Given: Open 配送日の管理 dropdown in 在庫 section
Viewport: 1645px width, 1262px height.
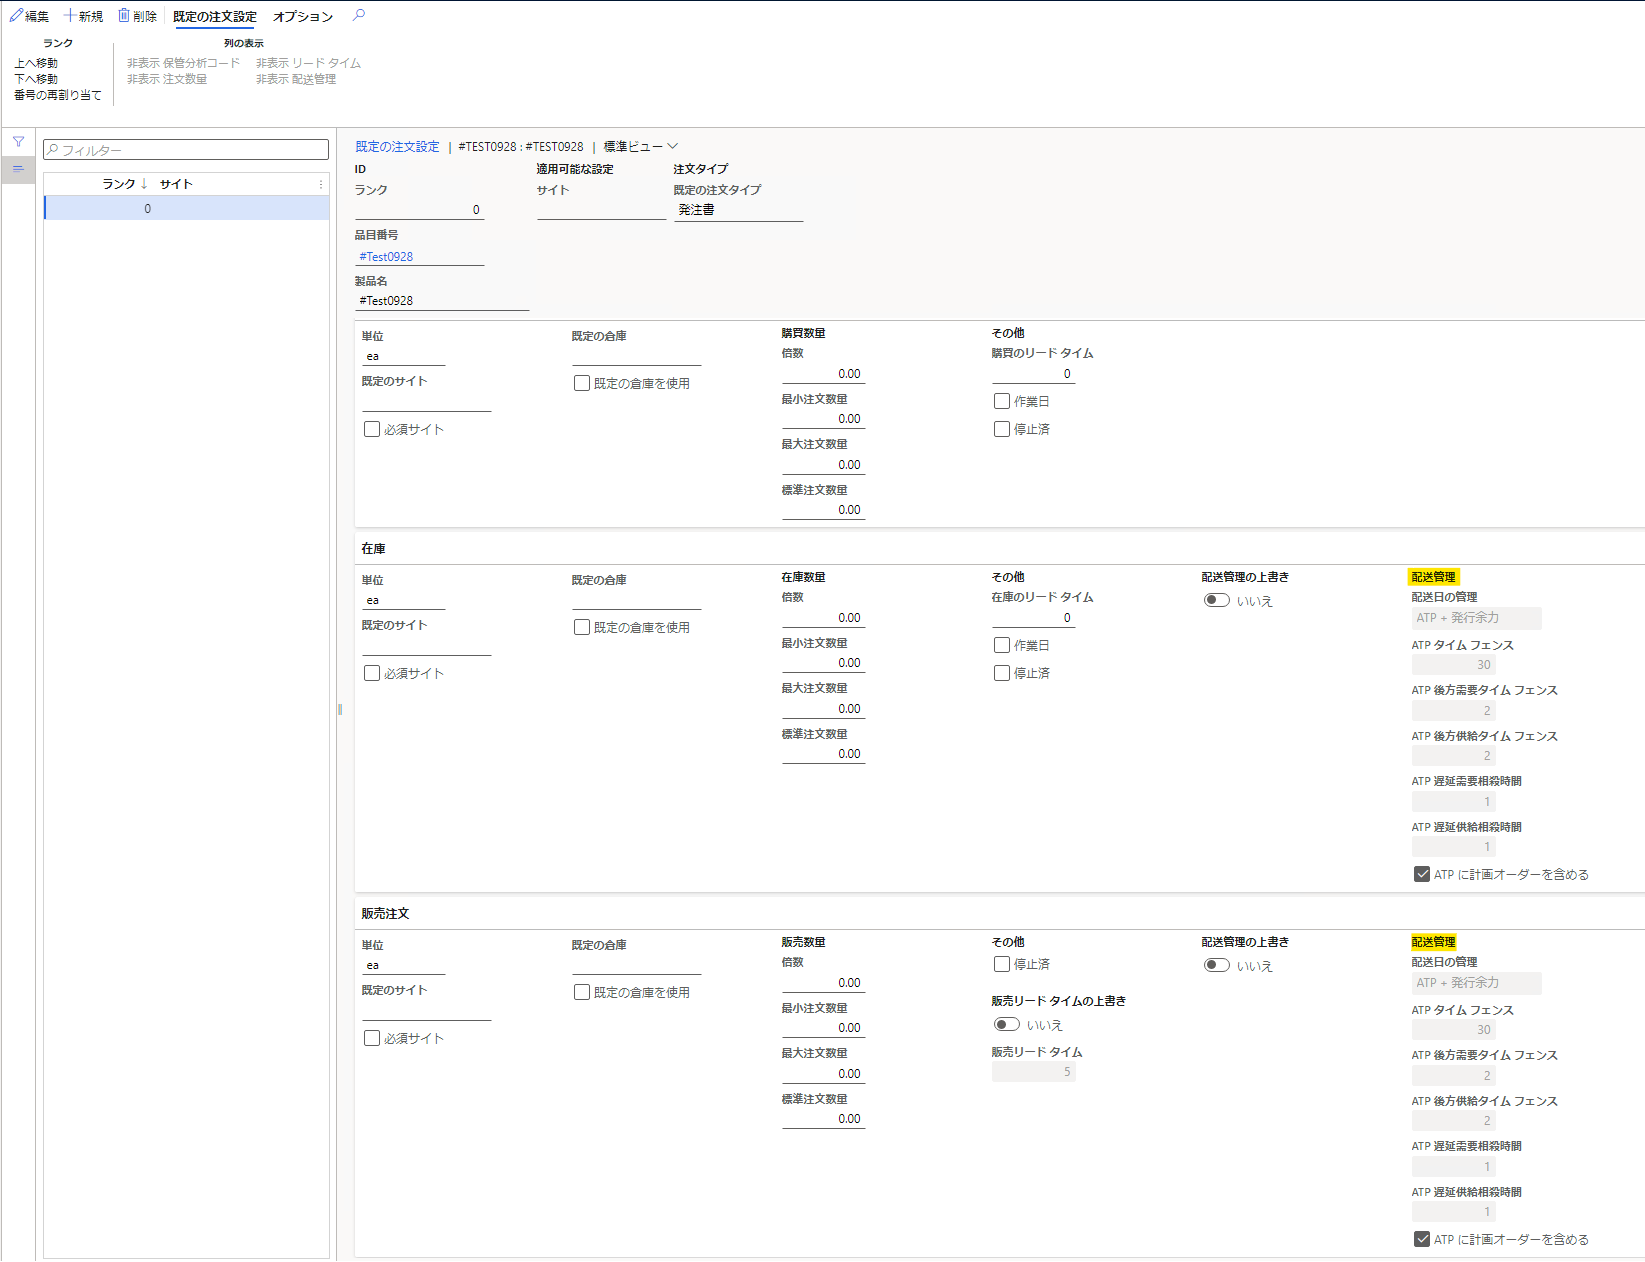Looking at the screenshot, I should [x=1476, y=618].
